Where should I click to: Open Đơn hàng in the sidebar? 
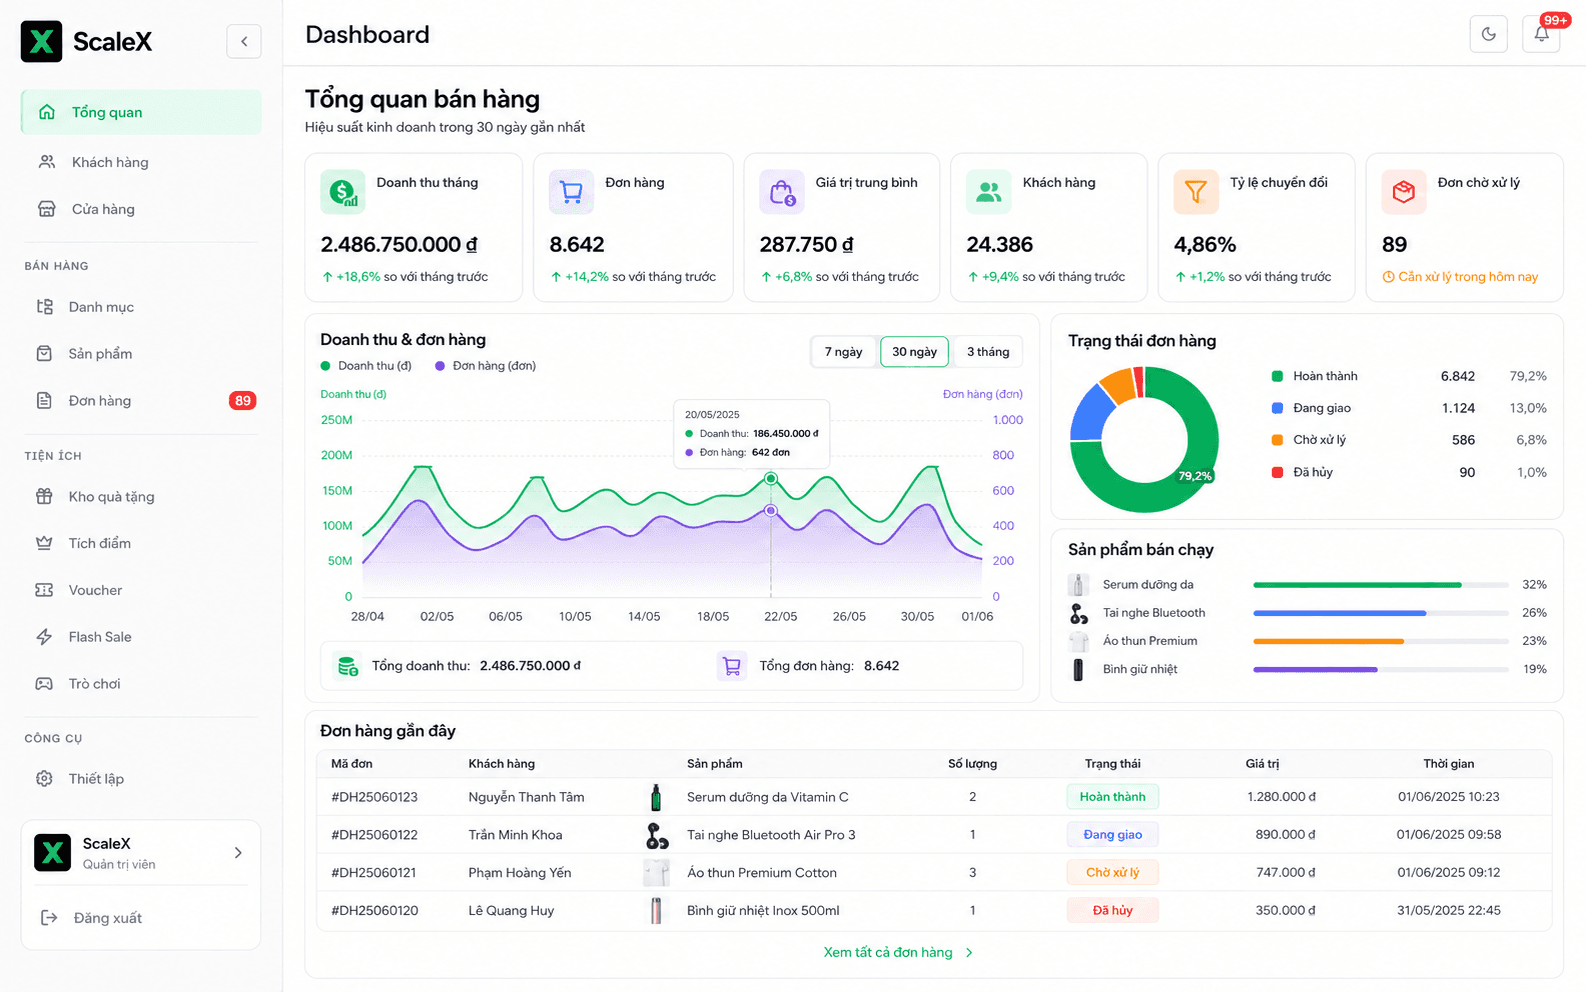point(141,401)
